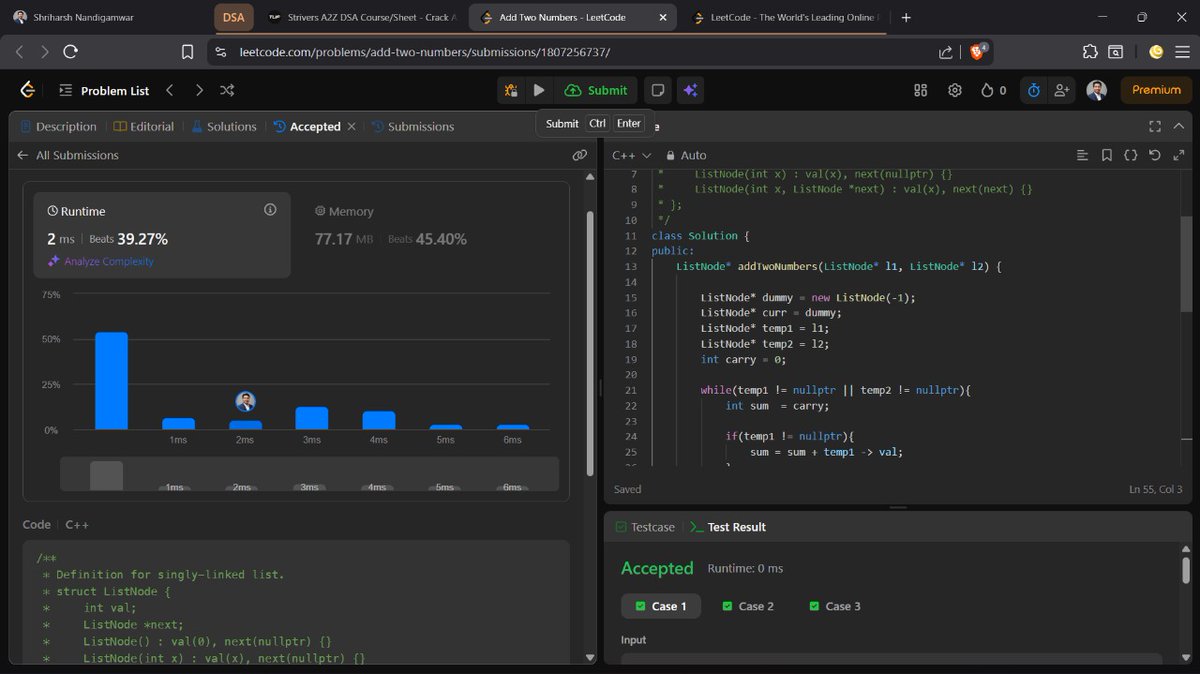
Task: Click the browser back arrow
Action: tap(20, 52)
